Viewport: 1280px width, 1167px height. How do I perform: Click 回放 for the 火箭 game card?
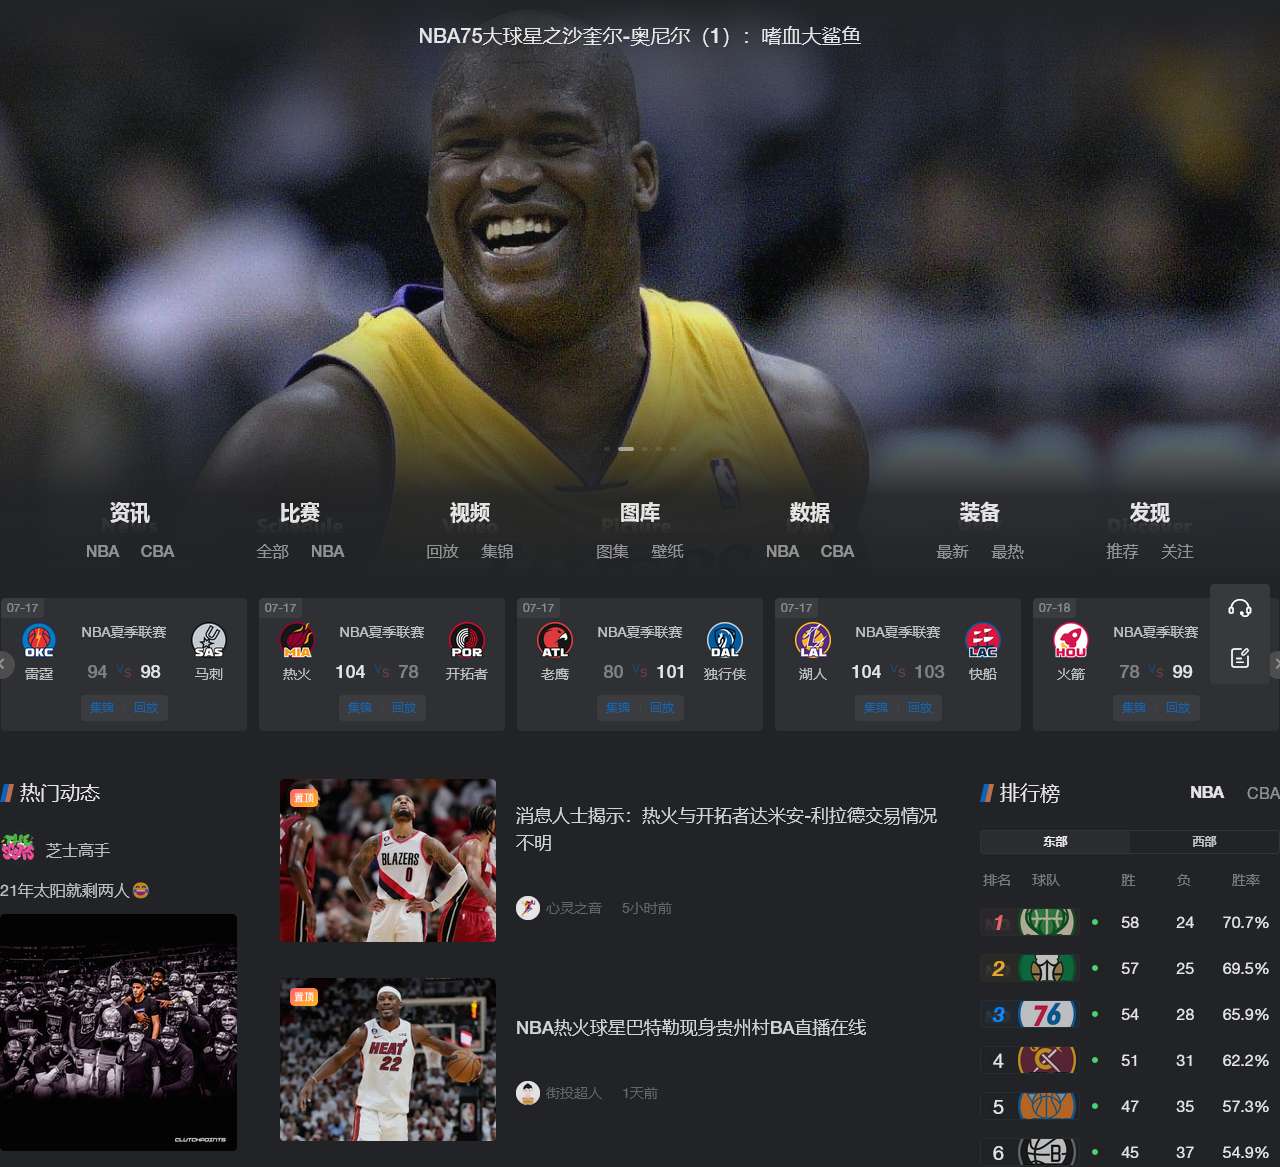tap(1178, 707)
